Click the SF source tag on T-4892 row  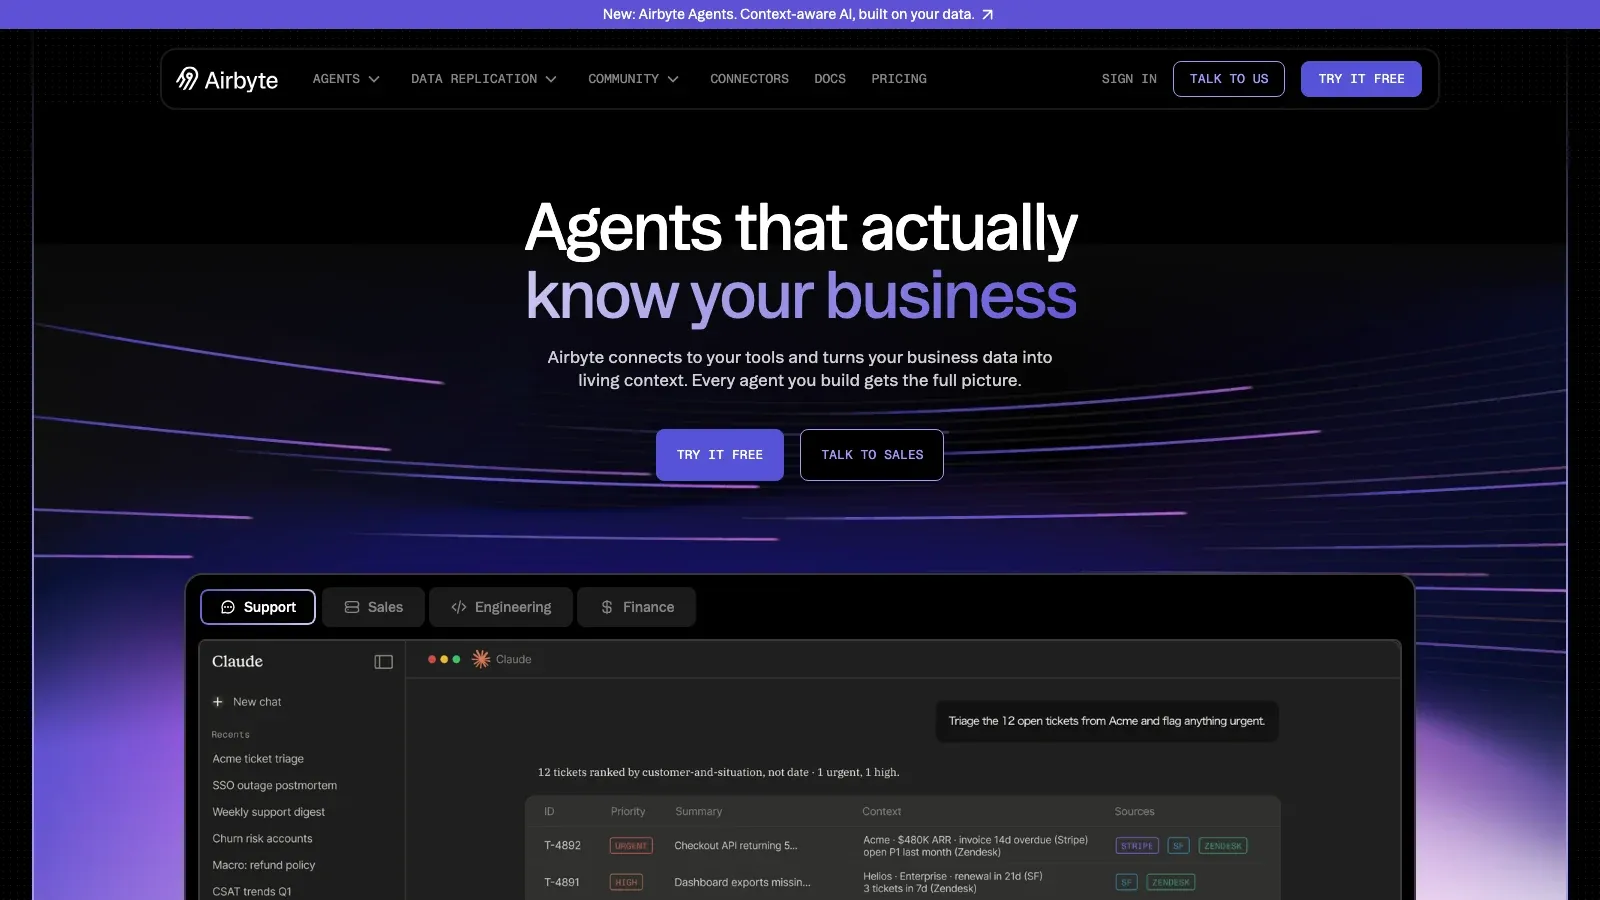coord(1178,846)
